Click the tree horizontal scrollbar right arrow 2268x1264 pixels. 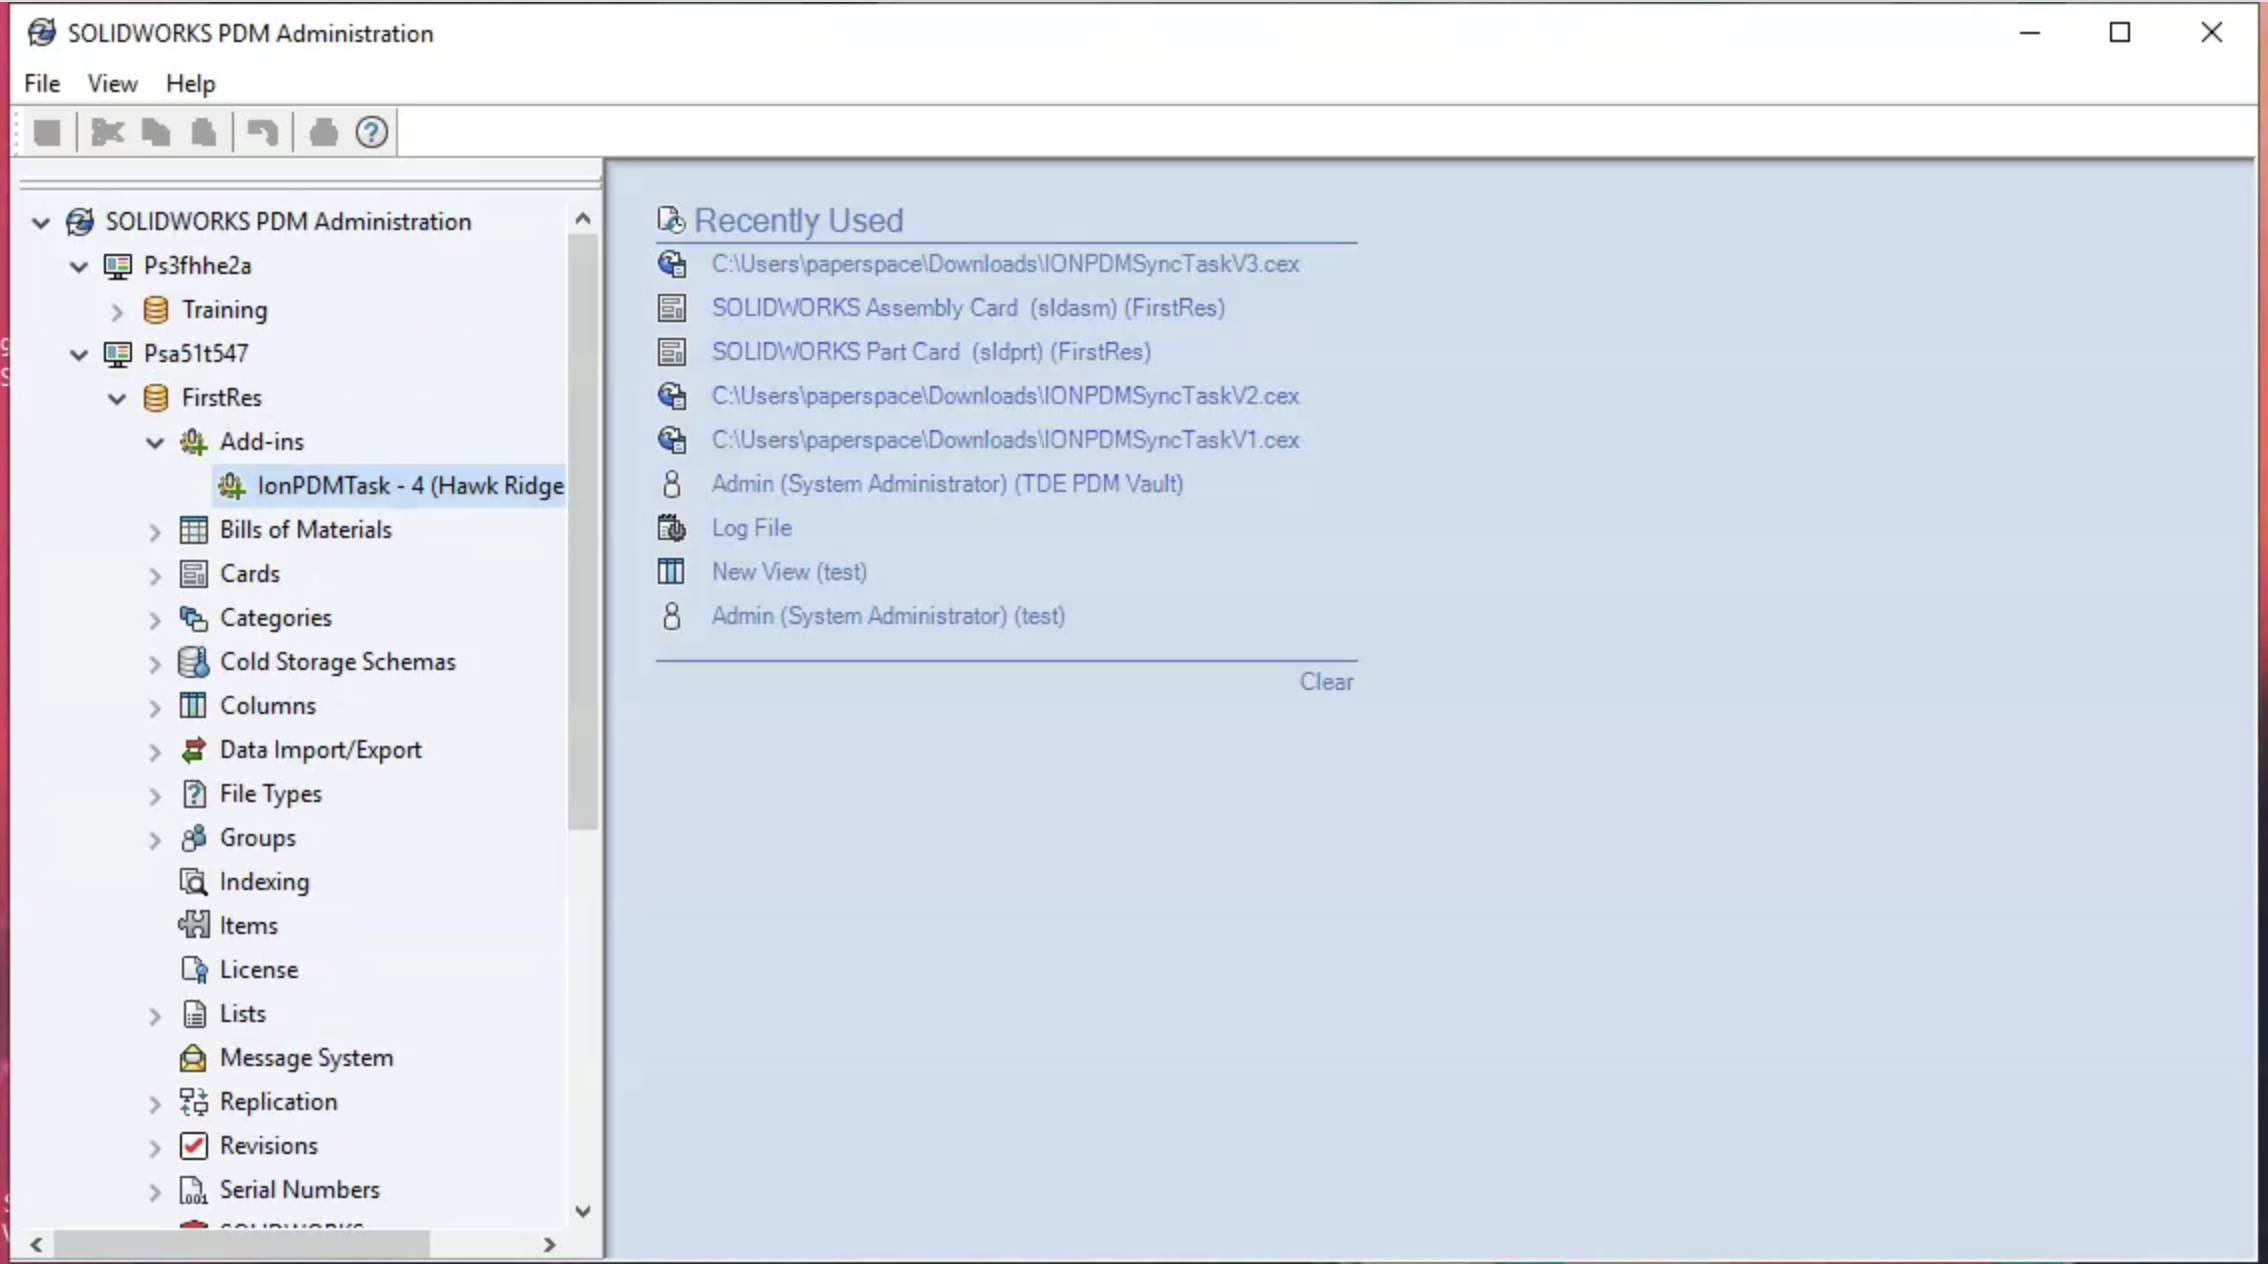(549, 1245)
